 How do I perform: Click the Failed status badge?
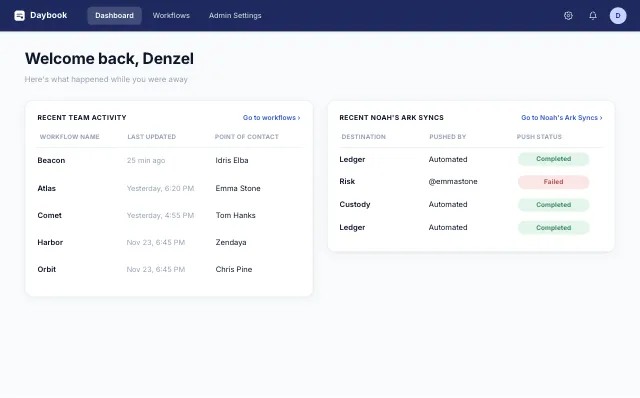[553, 182]
